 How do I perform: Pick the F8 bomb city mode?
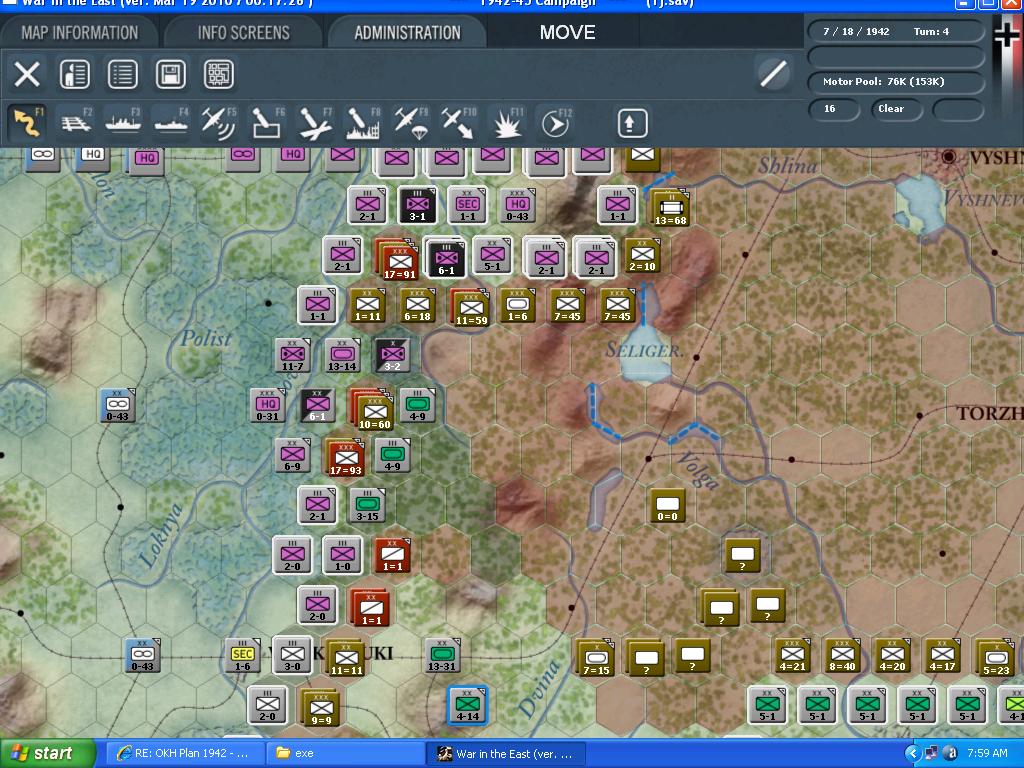coord(363,123)
